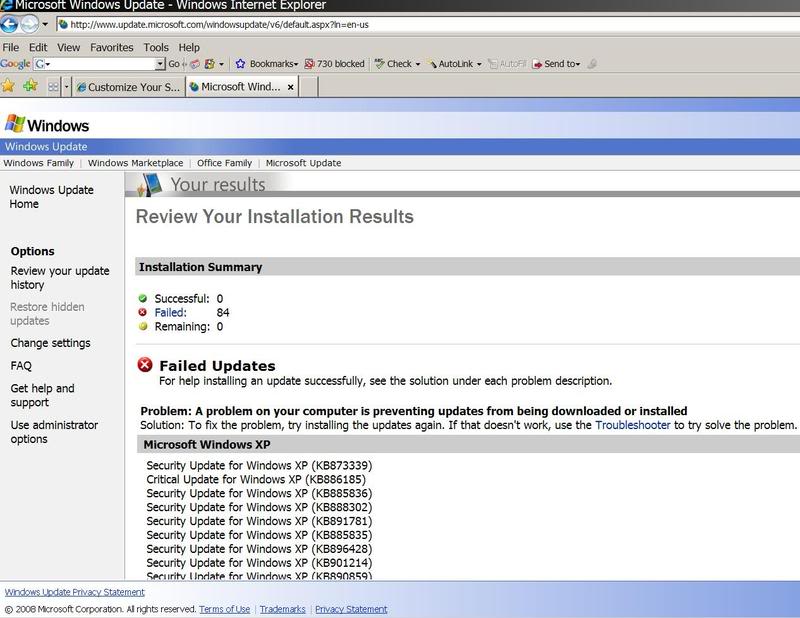The image size is (800, 618).
Task: Expand the Check dropdown arrow
Action: click(418, 64)
